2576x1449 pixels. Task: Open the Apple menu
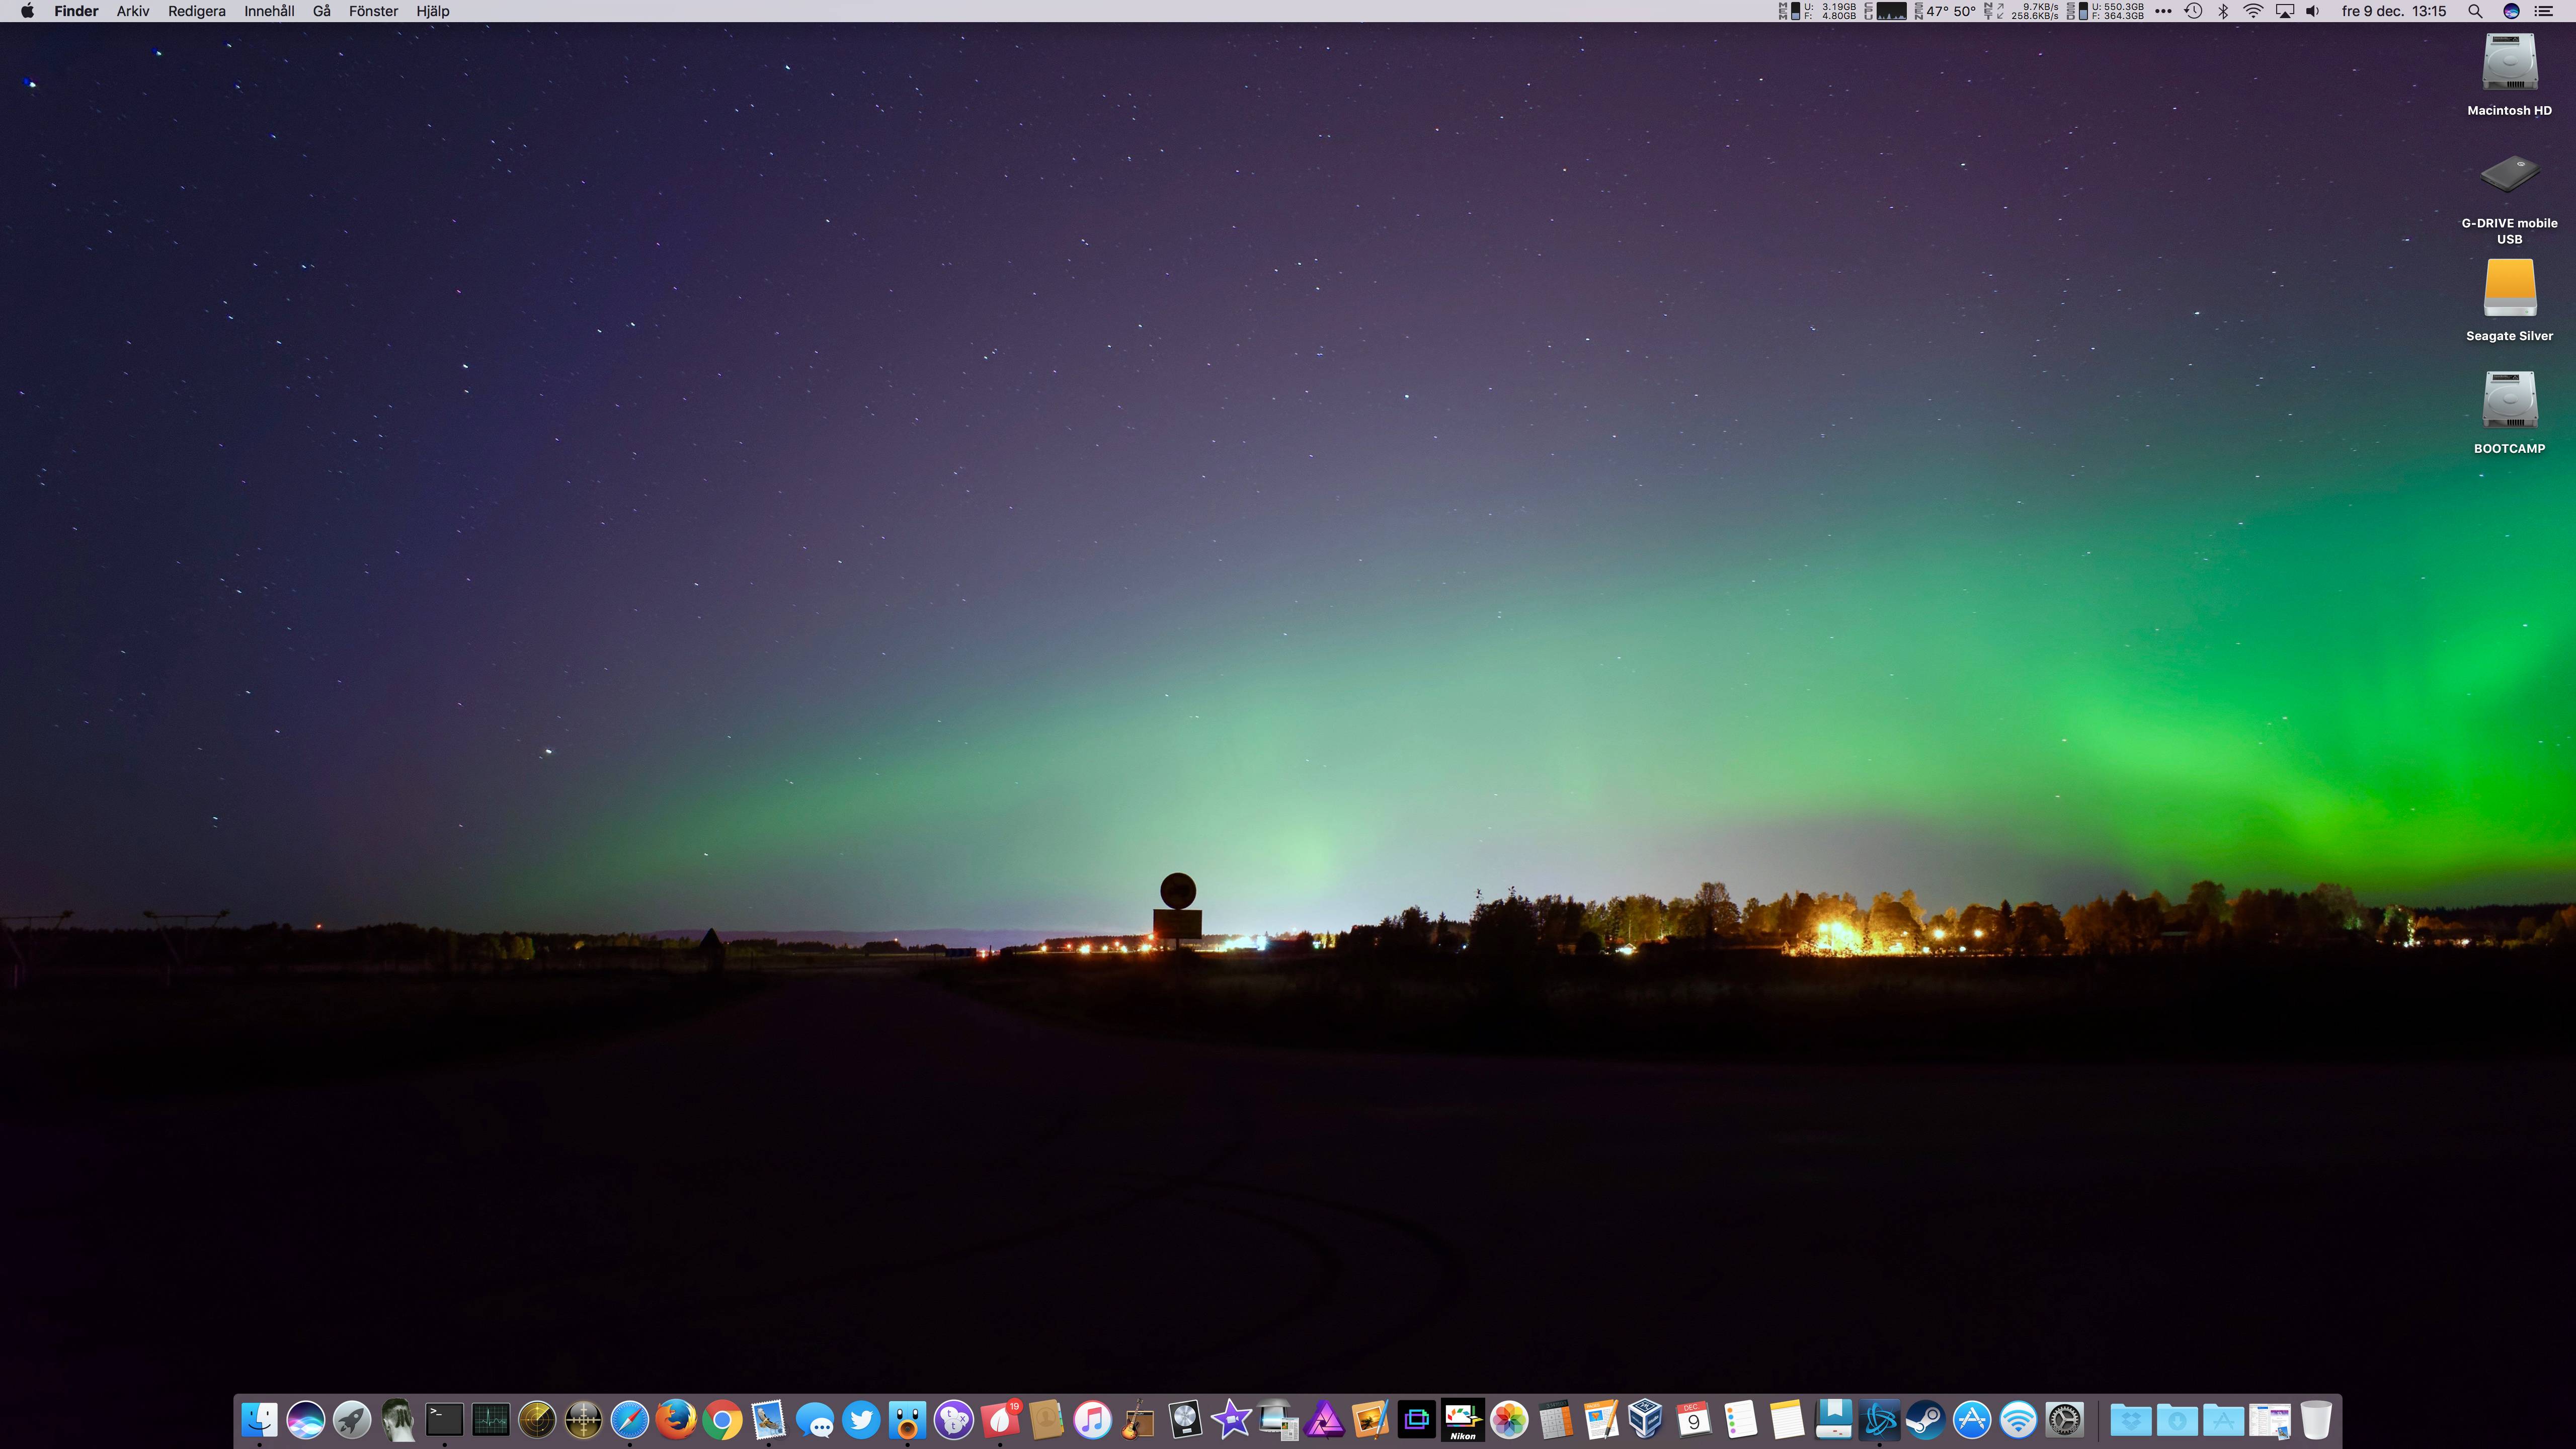coord(27,11)
